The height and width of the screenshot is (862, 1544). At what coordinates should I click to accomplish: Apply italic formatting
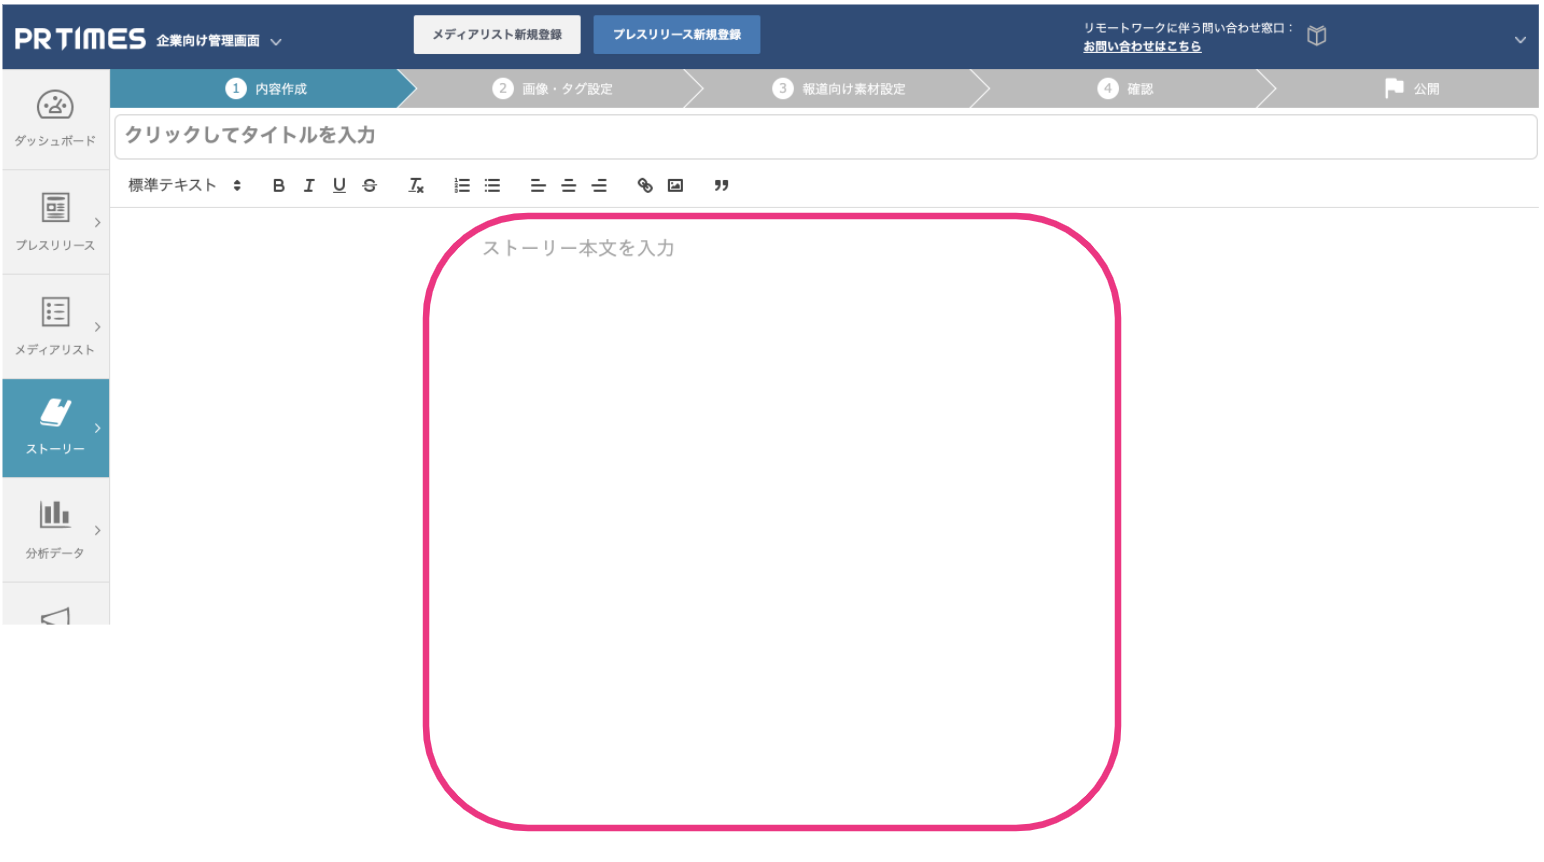coord(309,185)
